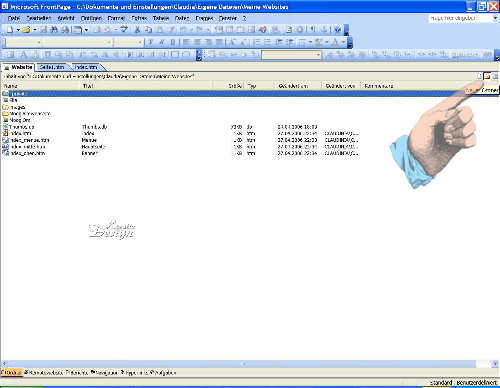Click the Find binoculars toolbar icon
Image resolution: width=500 pixels, height=388 pixels.
point(54,30)
